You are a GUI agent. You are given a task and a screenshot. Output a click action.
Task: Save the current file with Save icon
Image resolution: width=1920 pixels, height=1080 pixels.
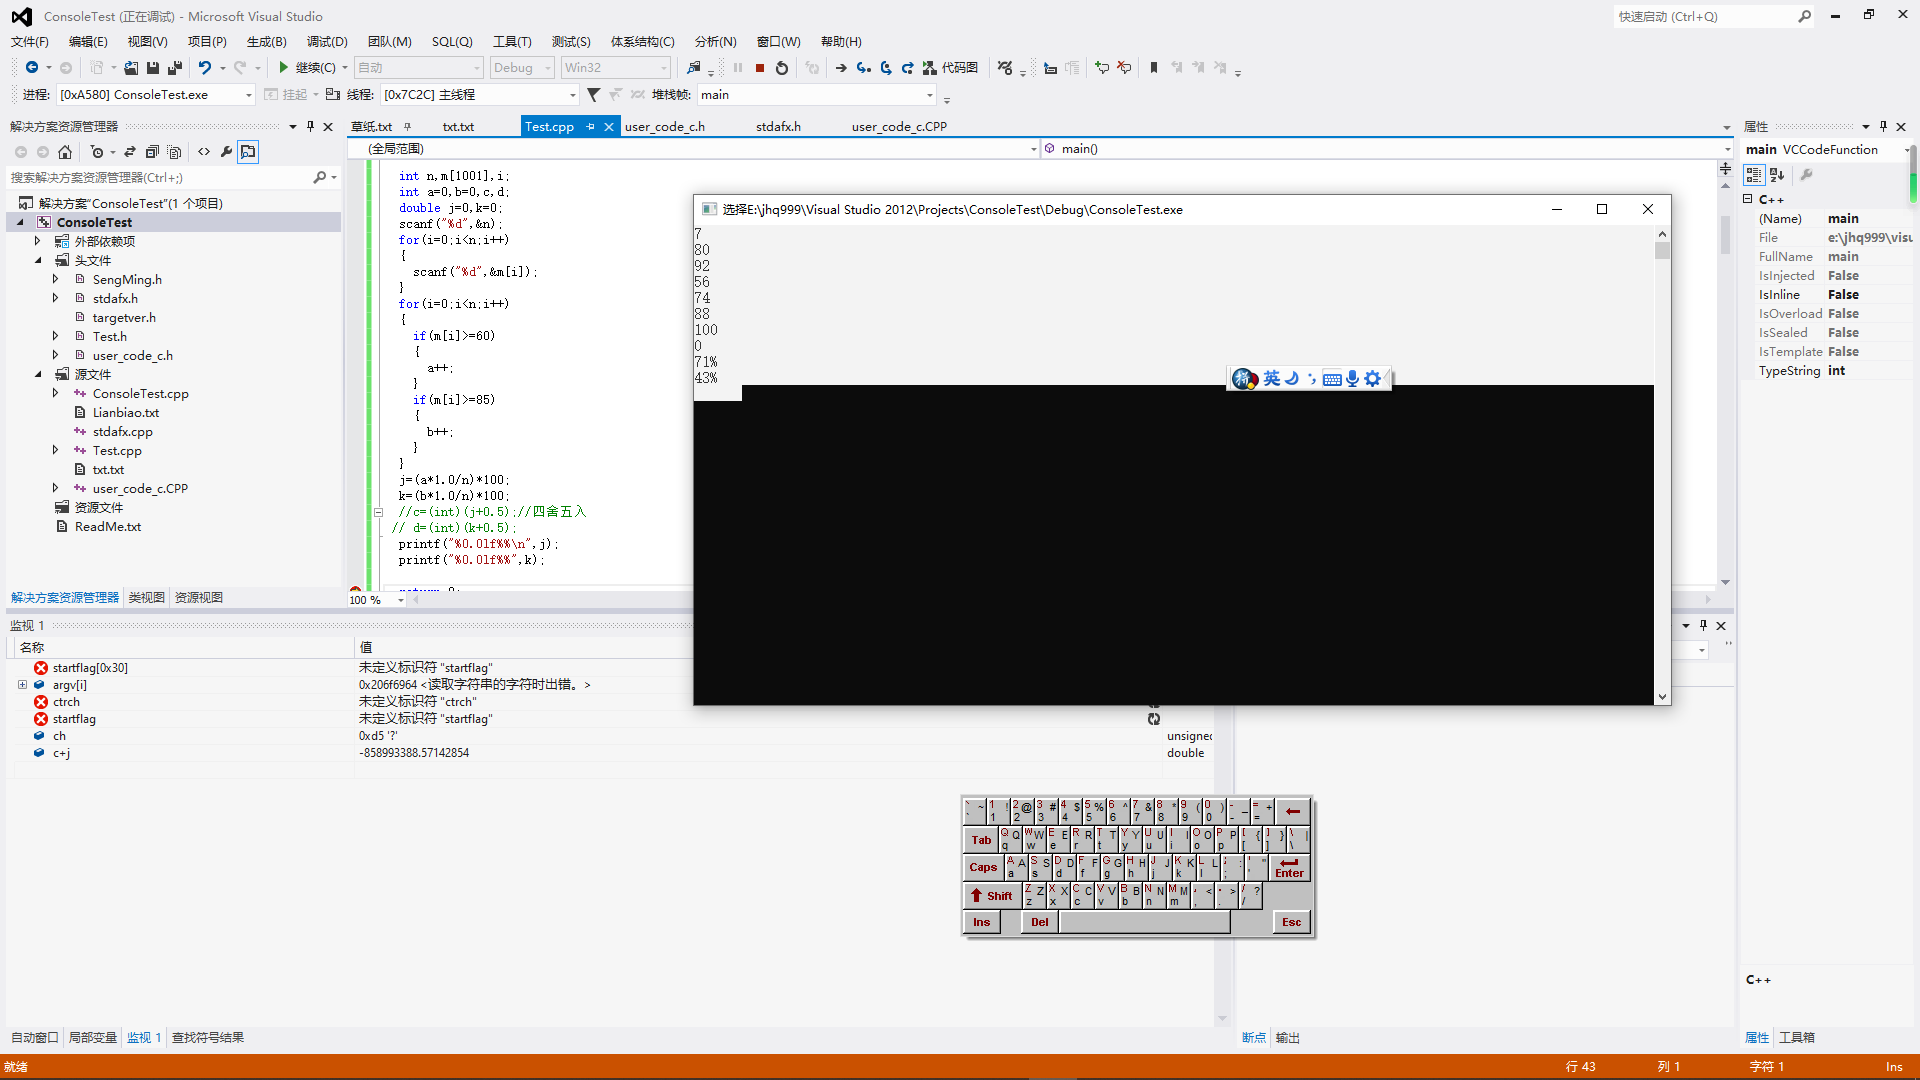click(153, 67)
